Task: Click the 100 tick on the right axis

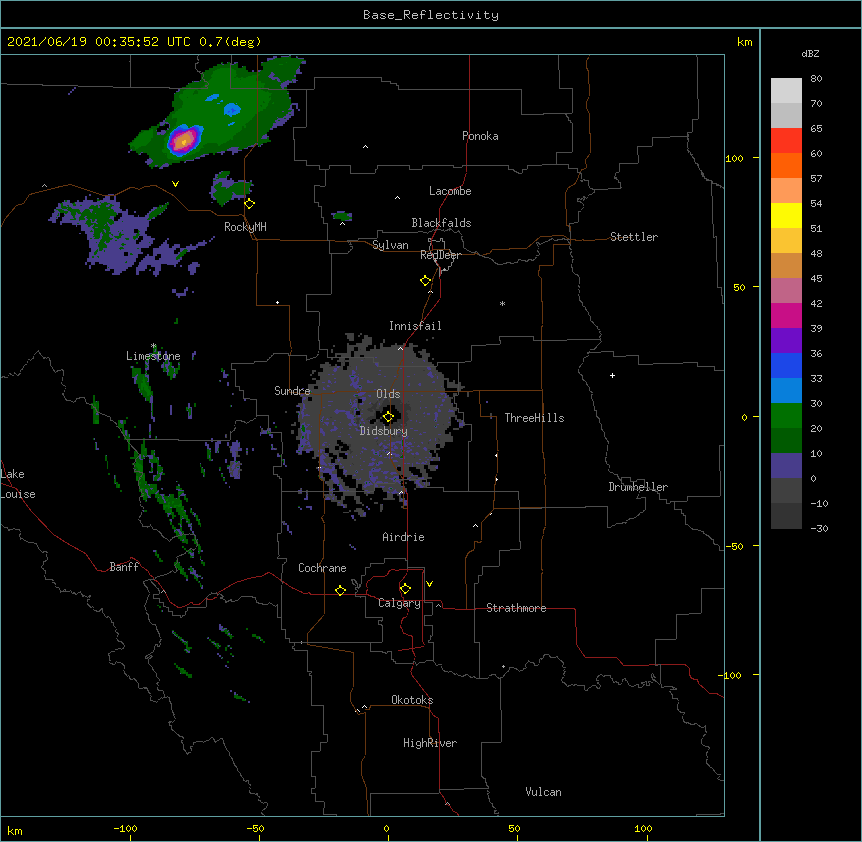Action: click(x=734, y=158)
